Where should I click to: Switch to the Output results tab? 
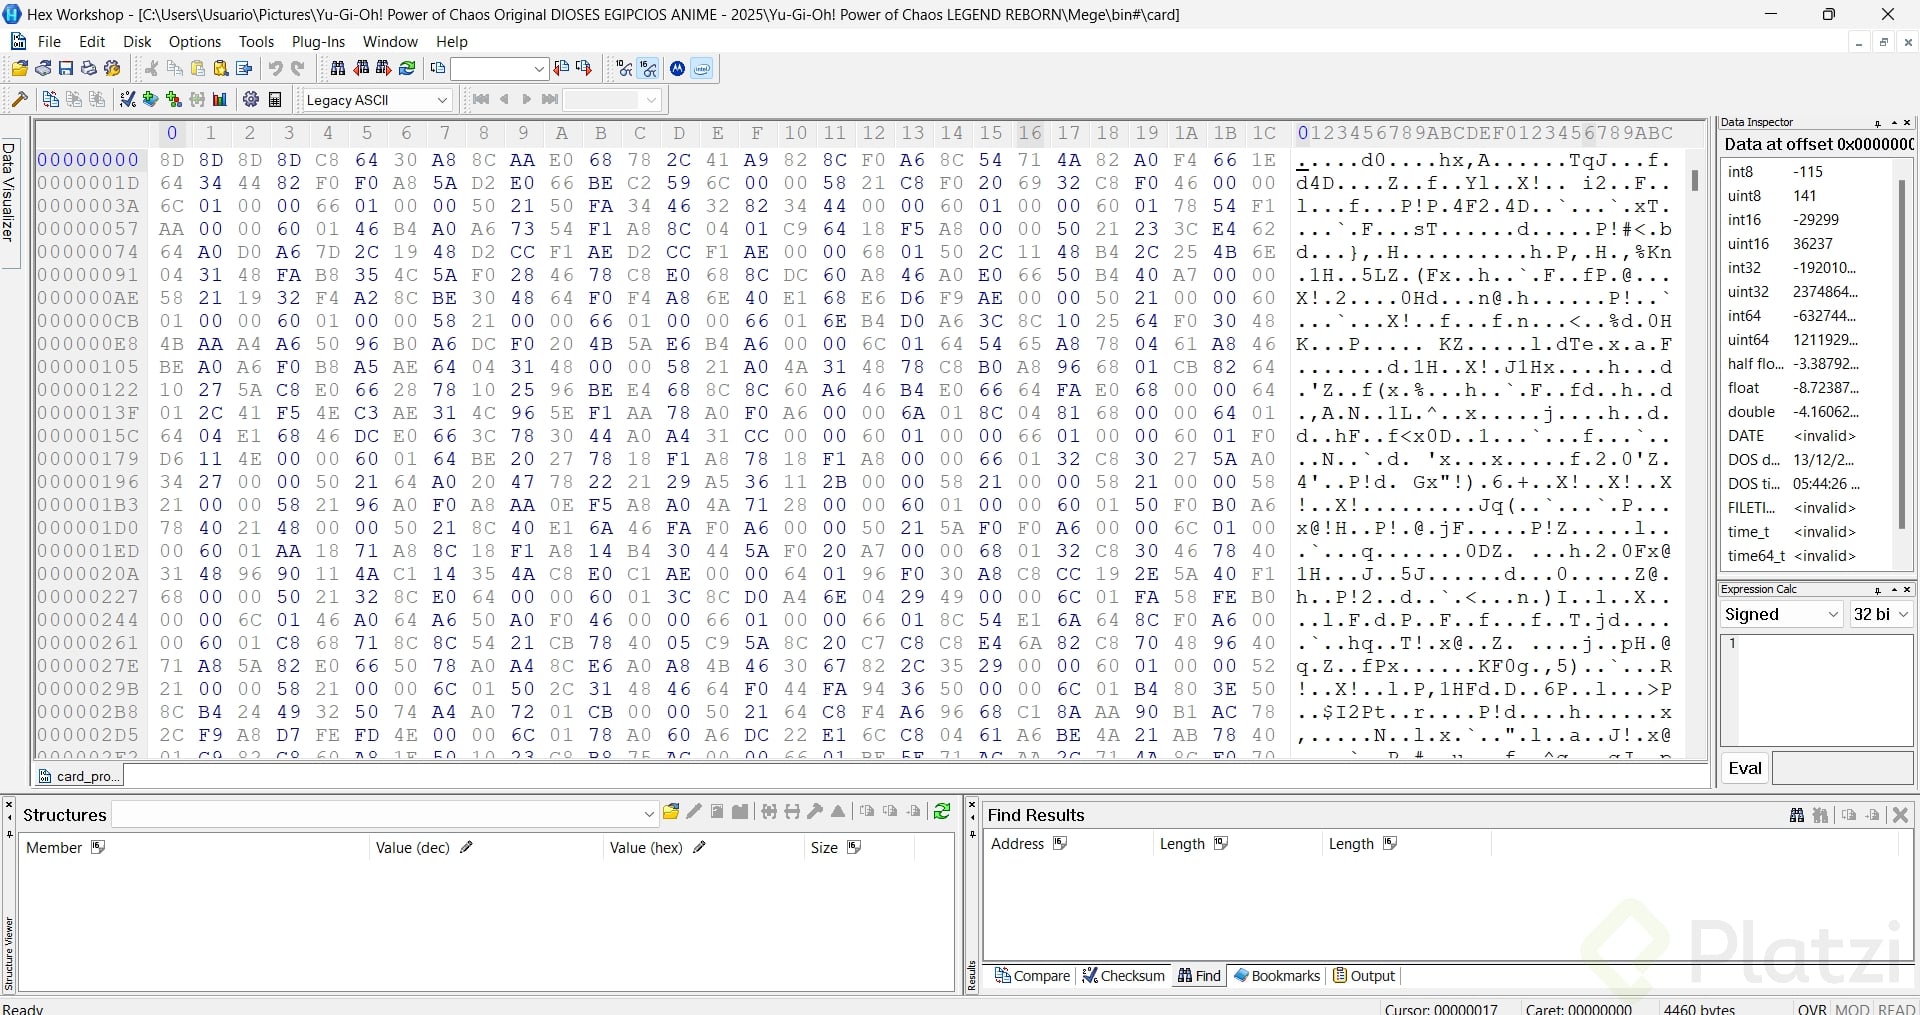[x=1364, y=976]
